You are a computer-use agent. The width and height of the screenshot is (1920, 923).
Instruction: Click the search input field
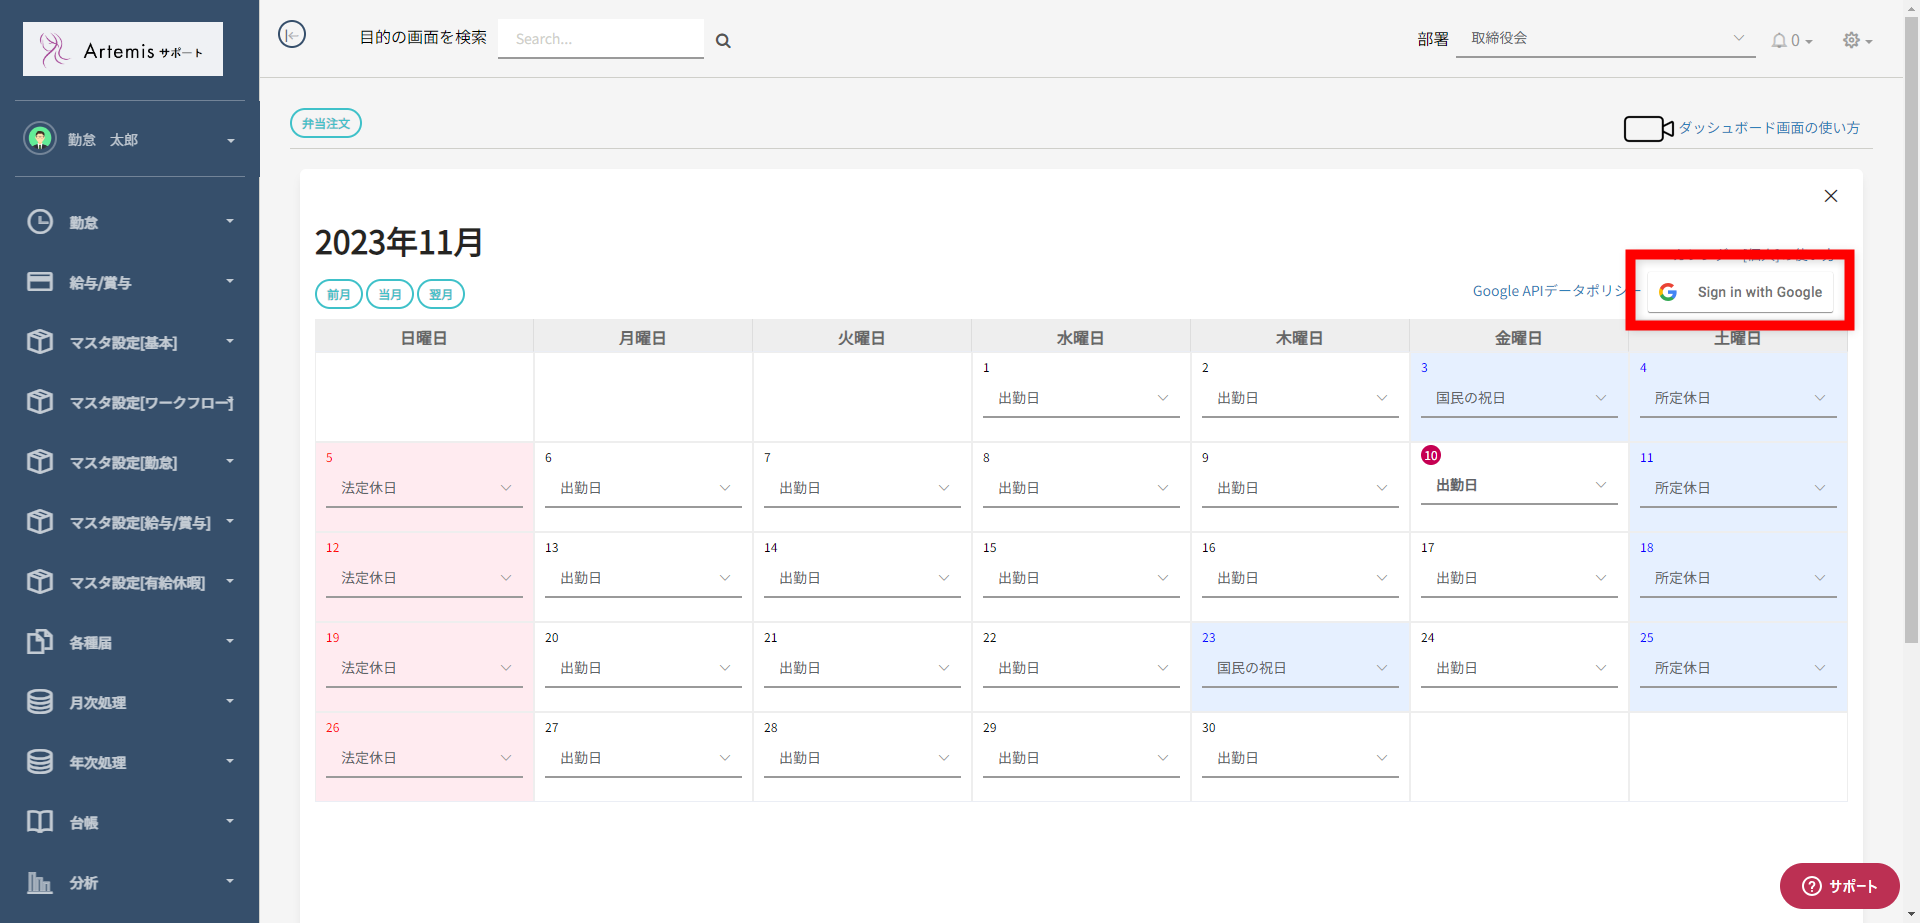(600, 39)
